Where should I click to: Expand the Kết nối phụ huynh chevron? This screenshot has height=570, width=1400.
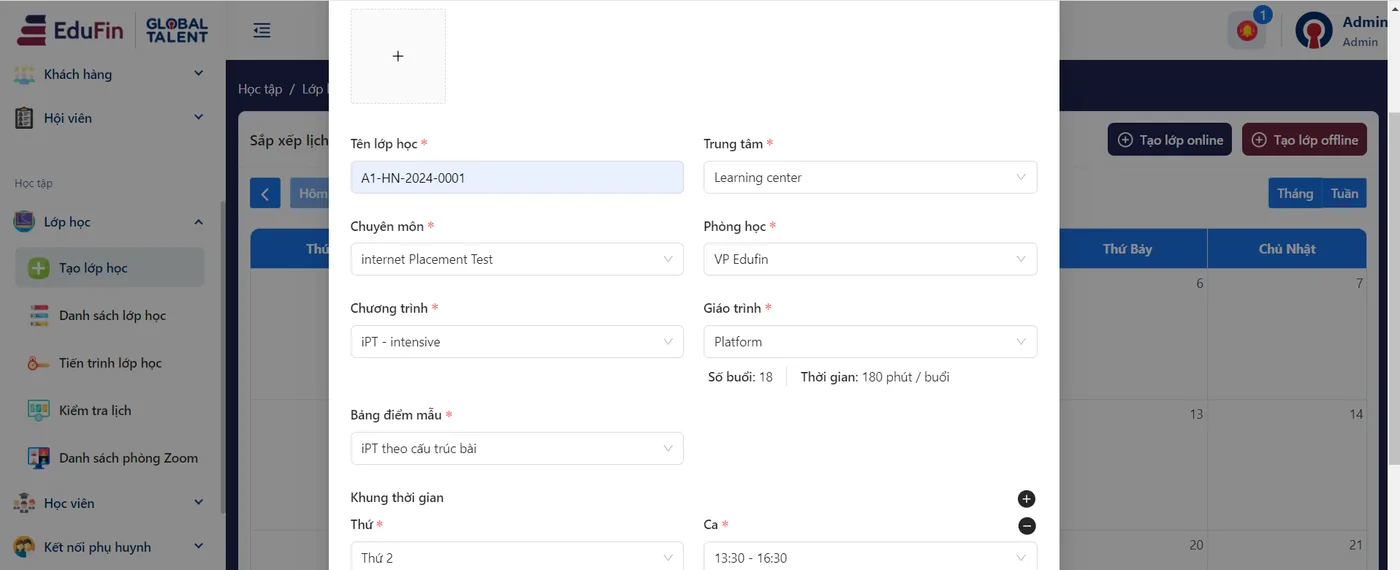pos(198,547)
